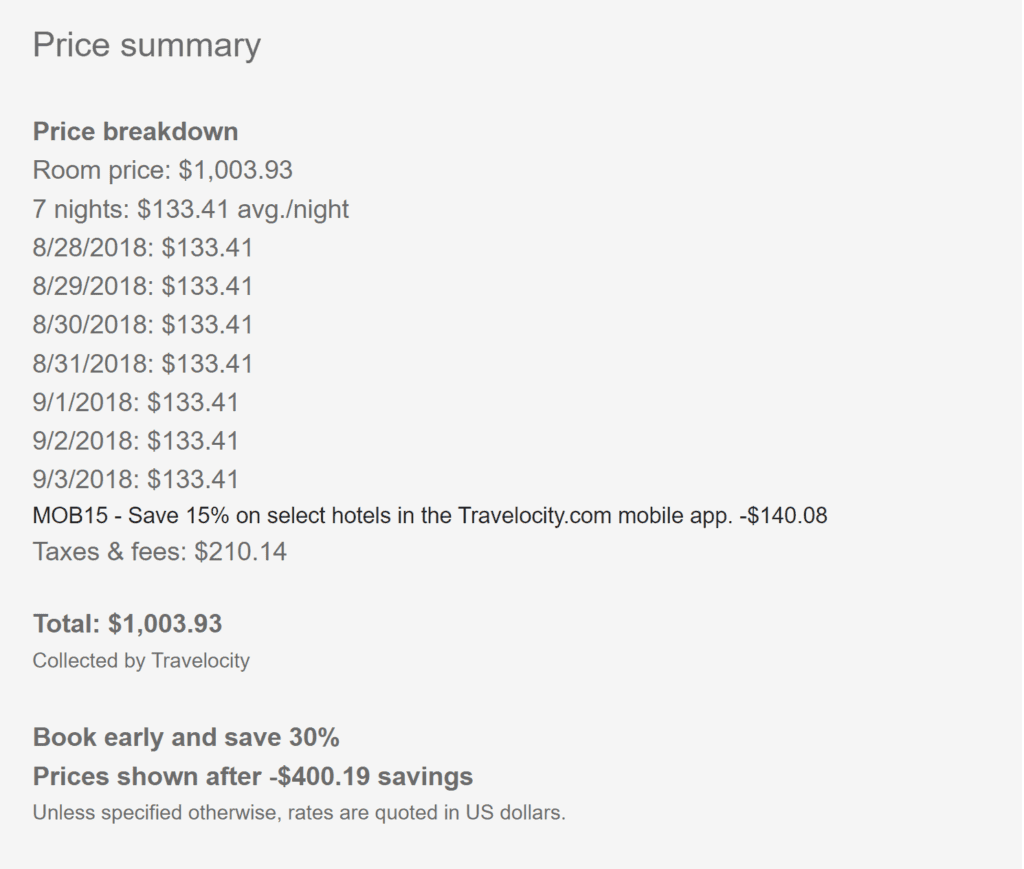Viewport: 1024px width, 869px height.
Task: Click Book early and save 30% text
Action: point(186,738)
